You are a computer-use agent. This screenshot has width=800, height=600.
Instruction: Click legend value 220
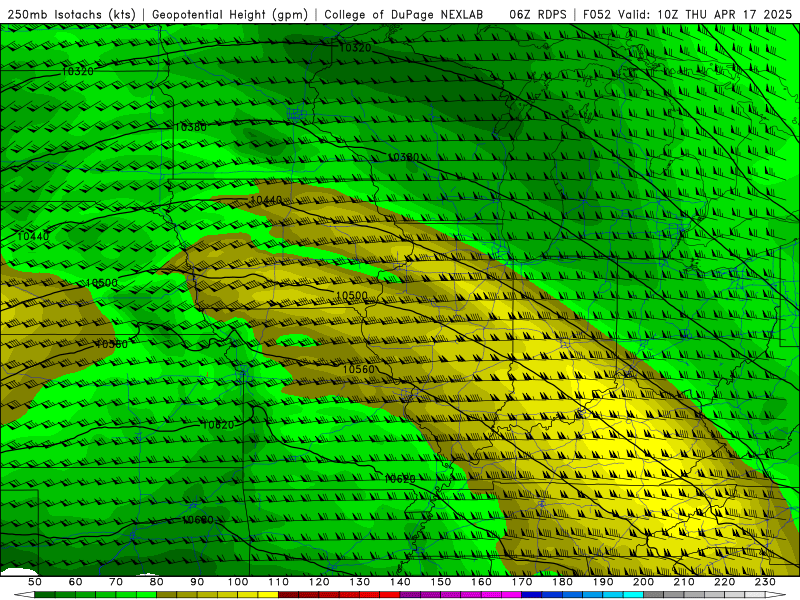point(724,582)
